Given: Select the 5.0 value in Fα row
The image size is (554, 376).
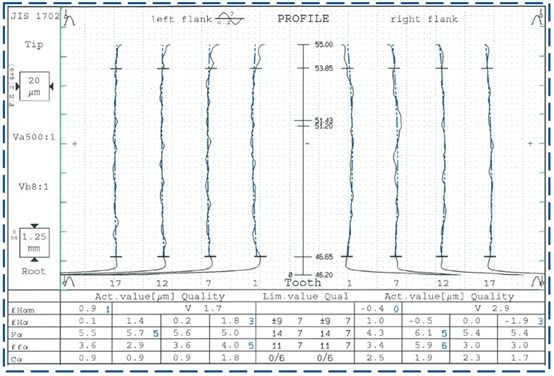Looking at the screenshot, I should tap(230, 333).
